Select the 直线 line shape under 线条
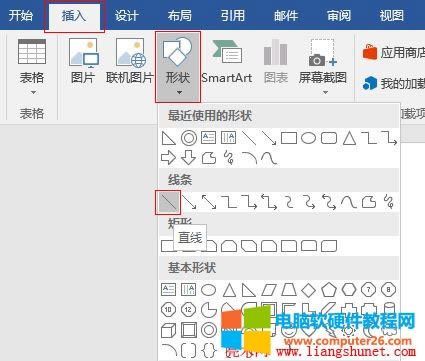The image size is (425, 361). 168,202
